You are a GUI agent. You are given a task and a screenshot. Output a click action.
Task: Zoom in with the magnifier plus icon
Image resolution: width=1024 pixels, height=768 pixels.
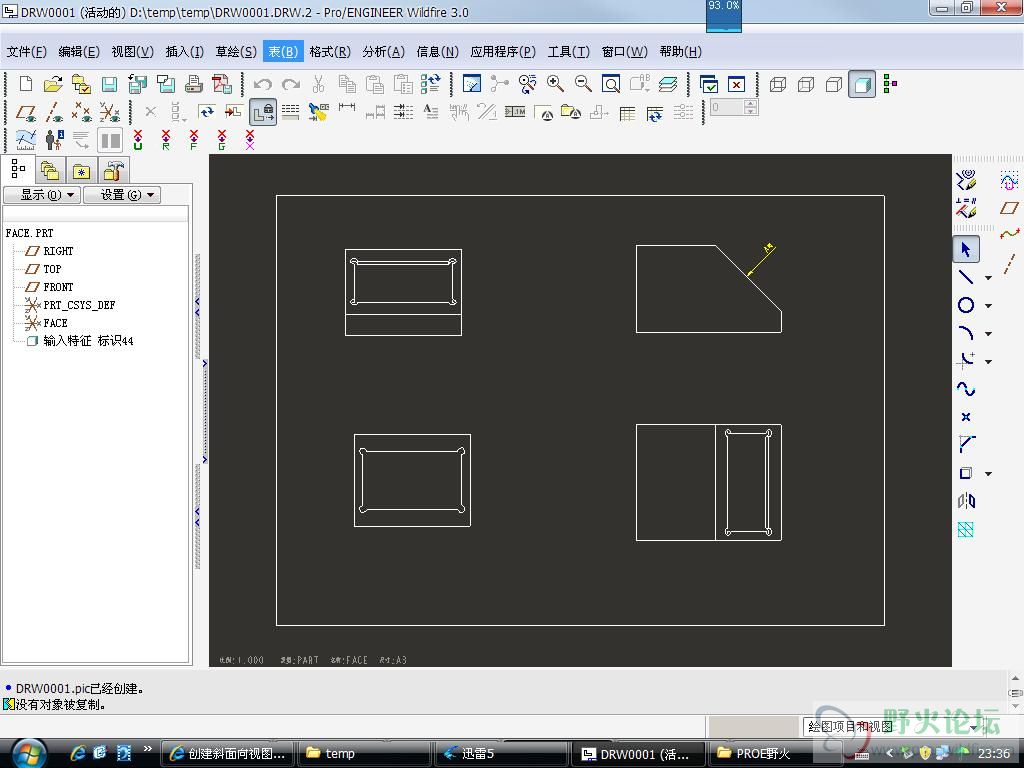(555, 84)
